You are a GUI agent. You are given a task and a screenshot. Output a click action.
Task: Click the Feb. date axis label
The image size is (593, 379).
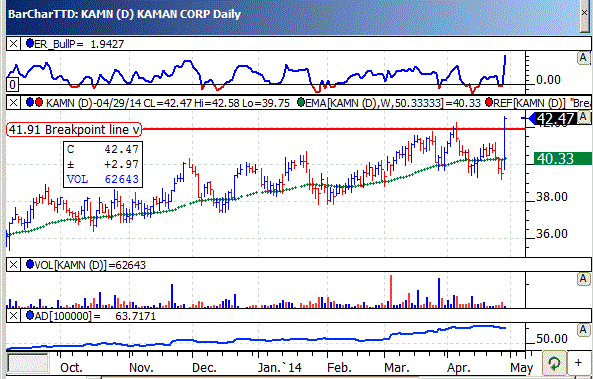[340, 368]
